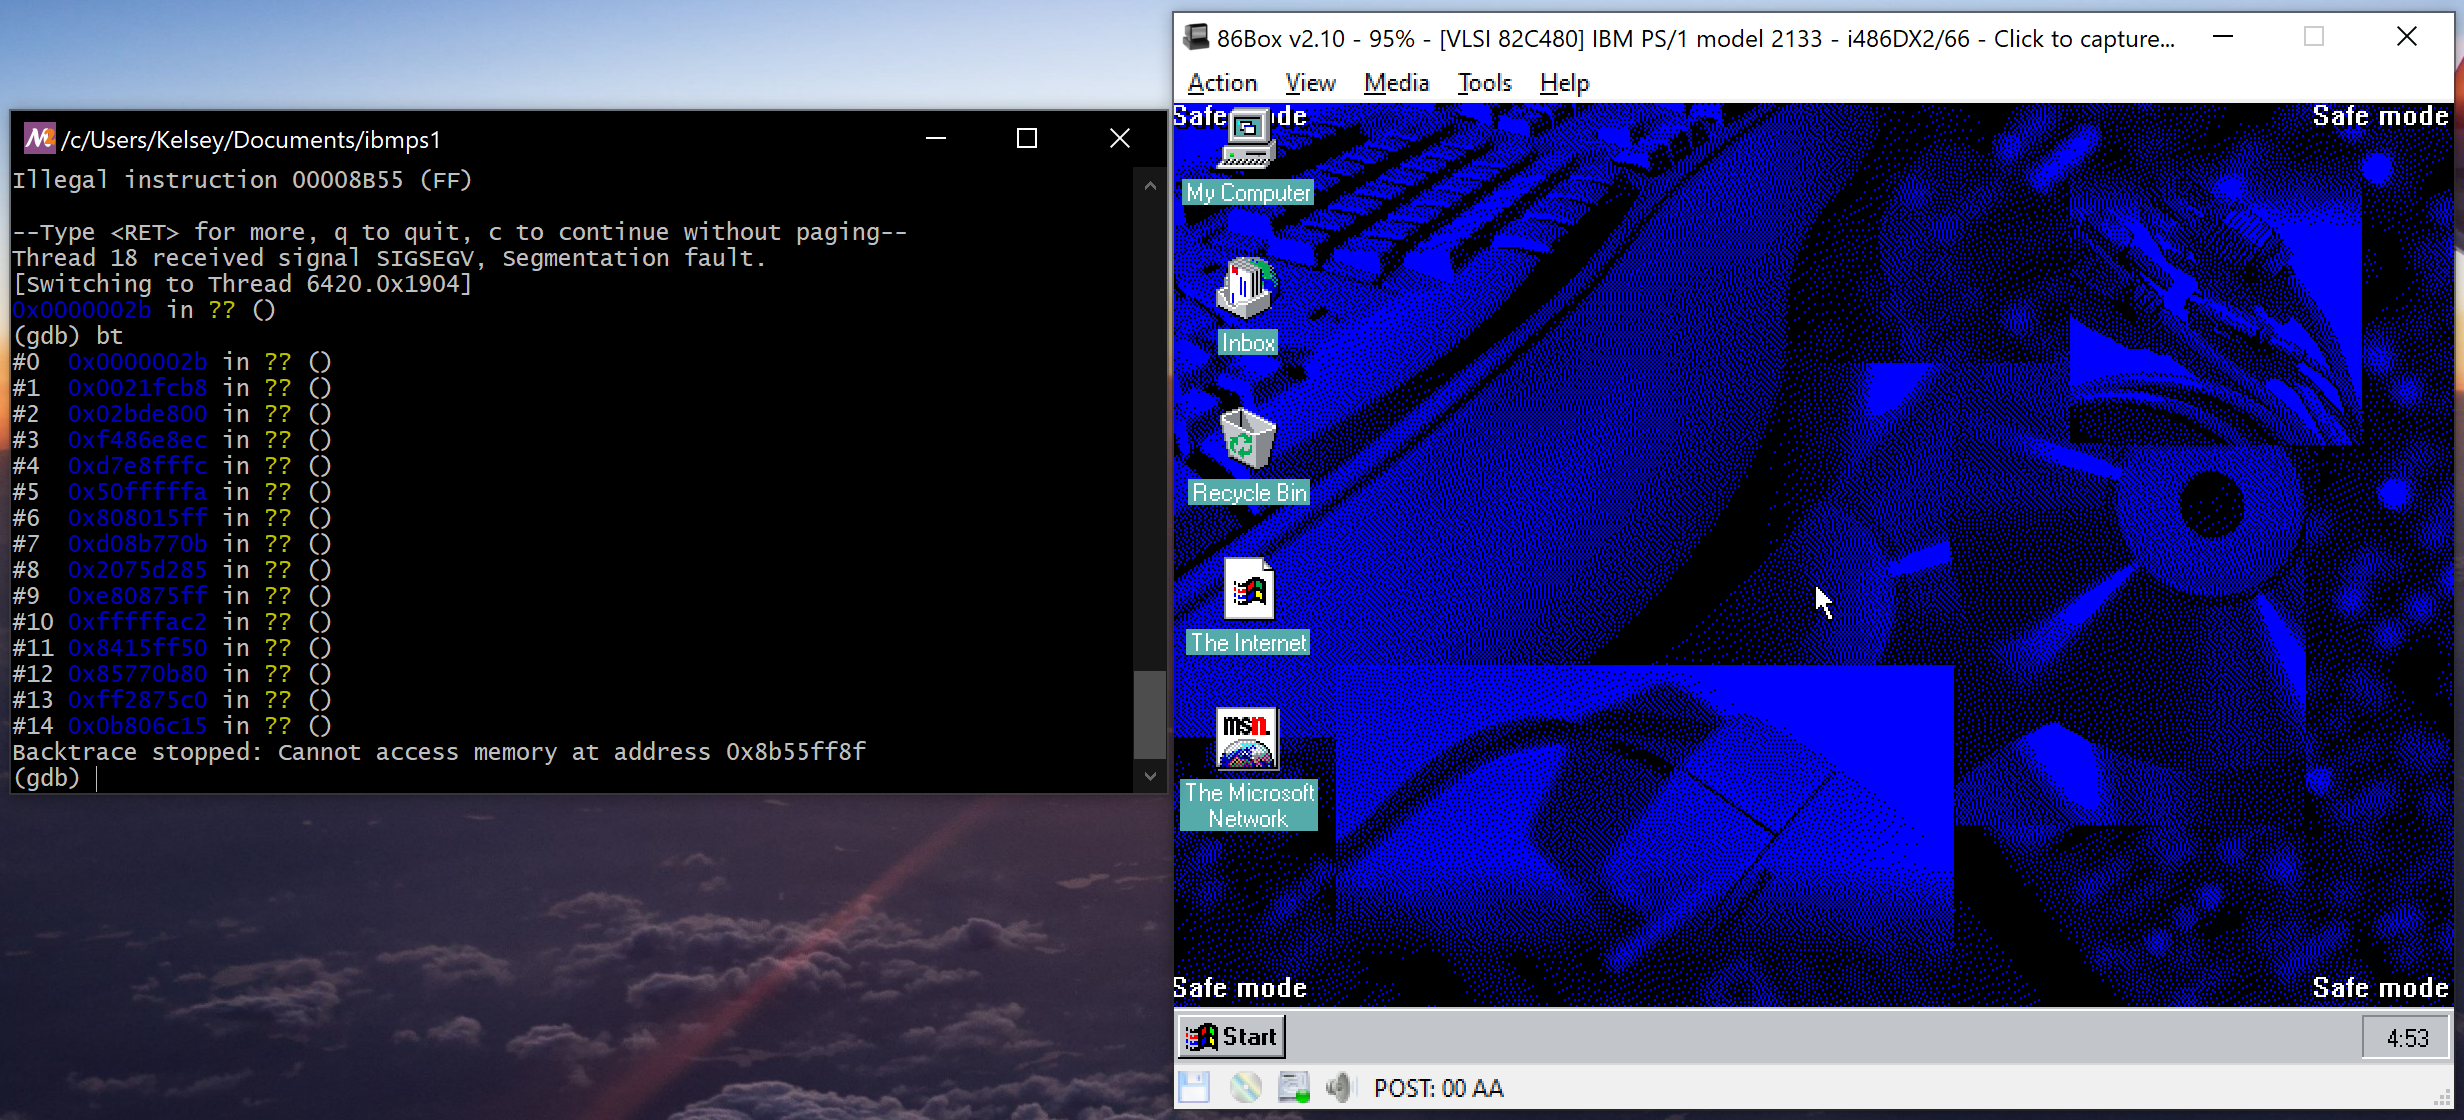Launch The Internet desktop icon
Screen dimensions: 2464x1120
1246,597
